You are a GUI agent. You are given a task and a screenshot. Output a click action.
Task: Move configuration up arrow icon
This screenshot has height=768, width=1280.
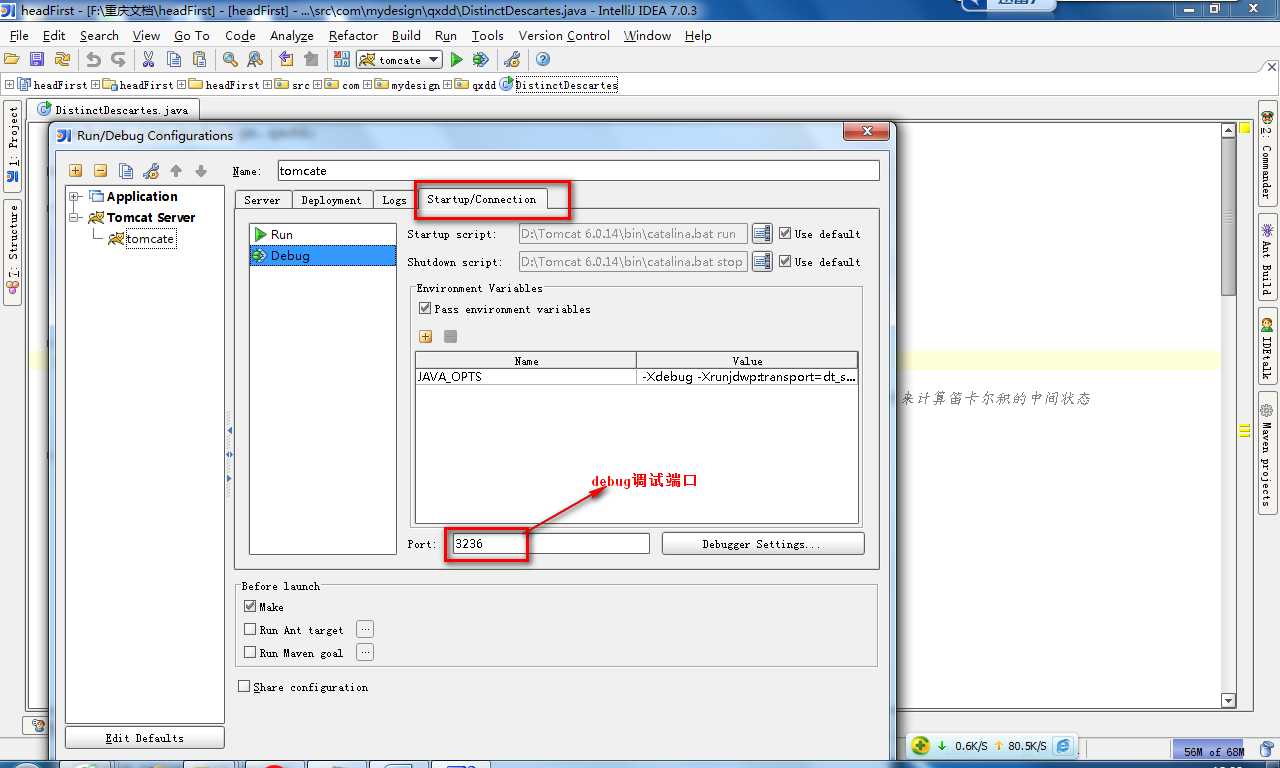click(x=176, y=171)
